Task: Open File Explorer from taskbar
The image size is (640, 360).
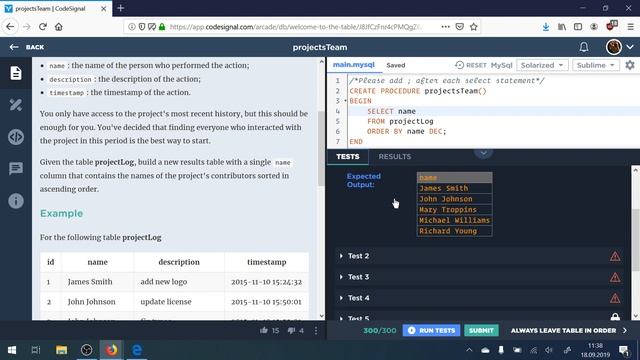Action: click(62, 350)
